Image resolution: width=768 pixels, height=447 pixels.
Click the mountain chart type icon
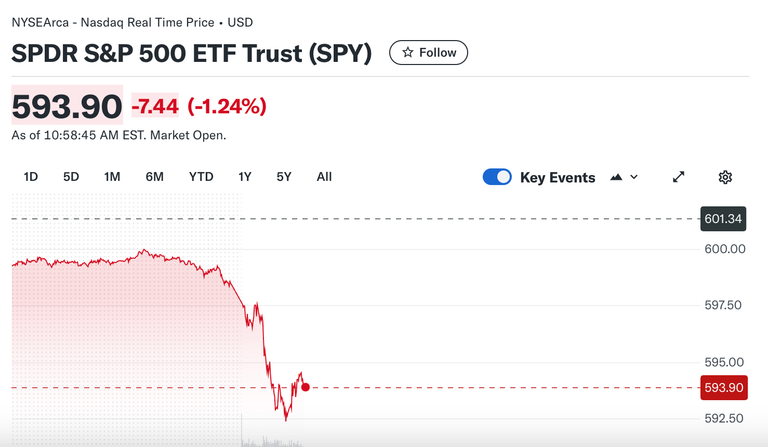pos(616,177)
